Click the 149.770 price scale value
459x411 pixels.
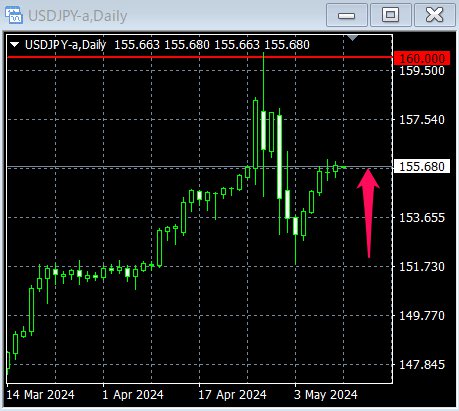pyautogui.click(x=422, y=315)
